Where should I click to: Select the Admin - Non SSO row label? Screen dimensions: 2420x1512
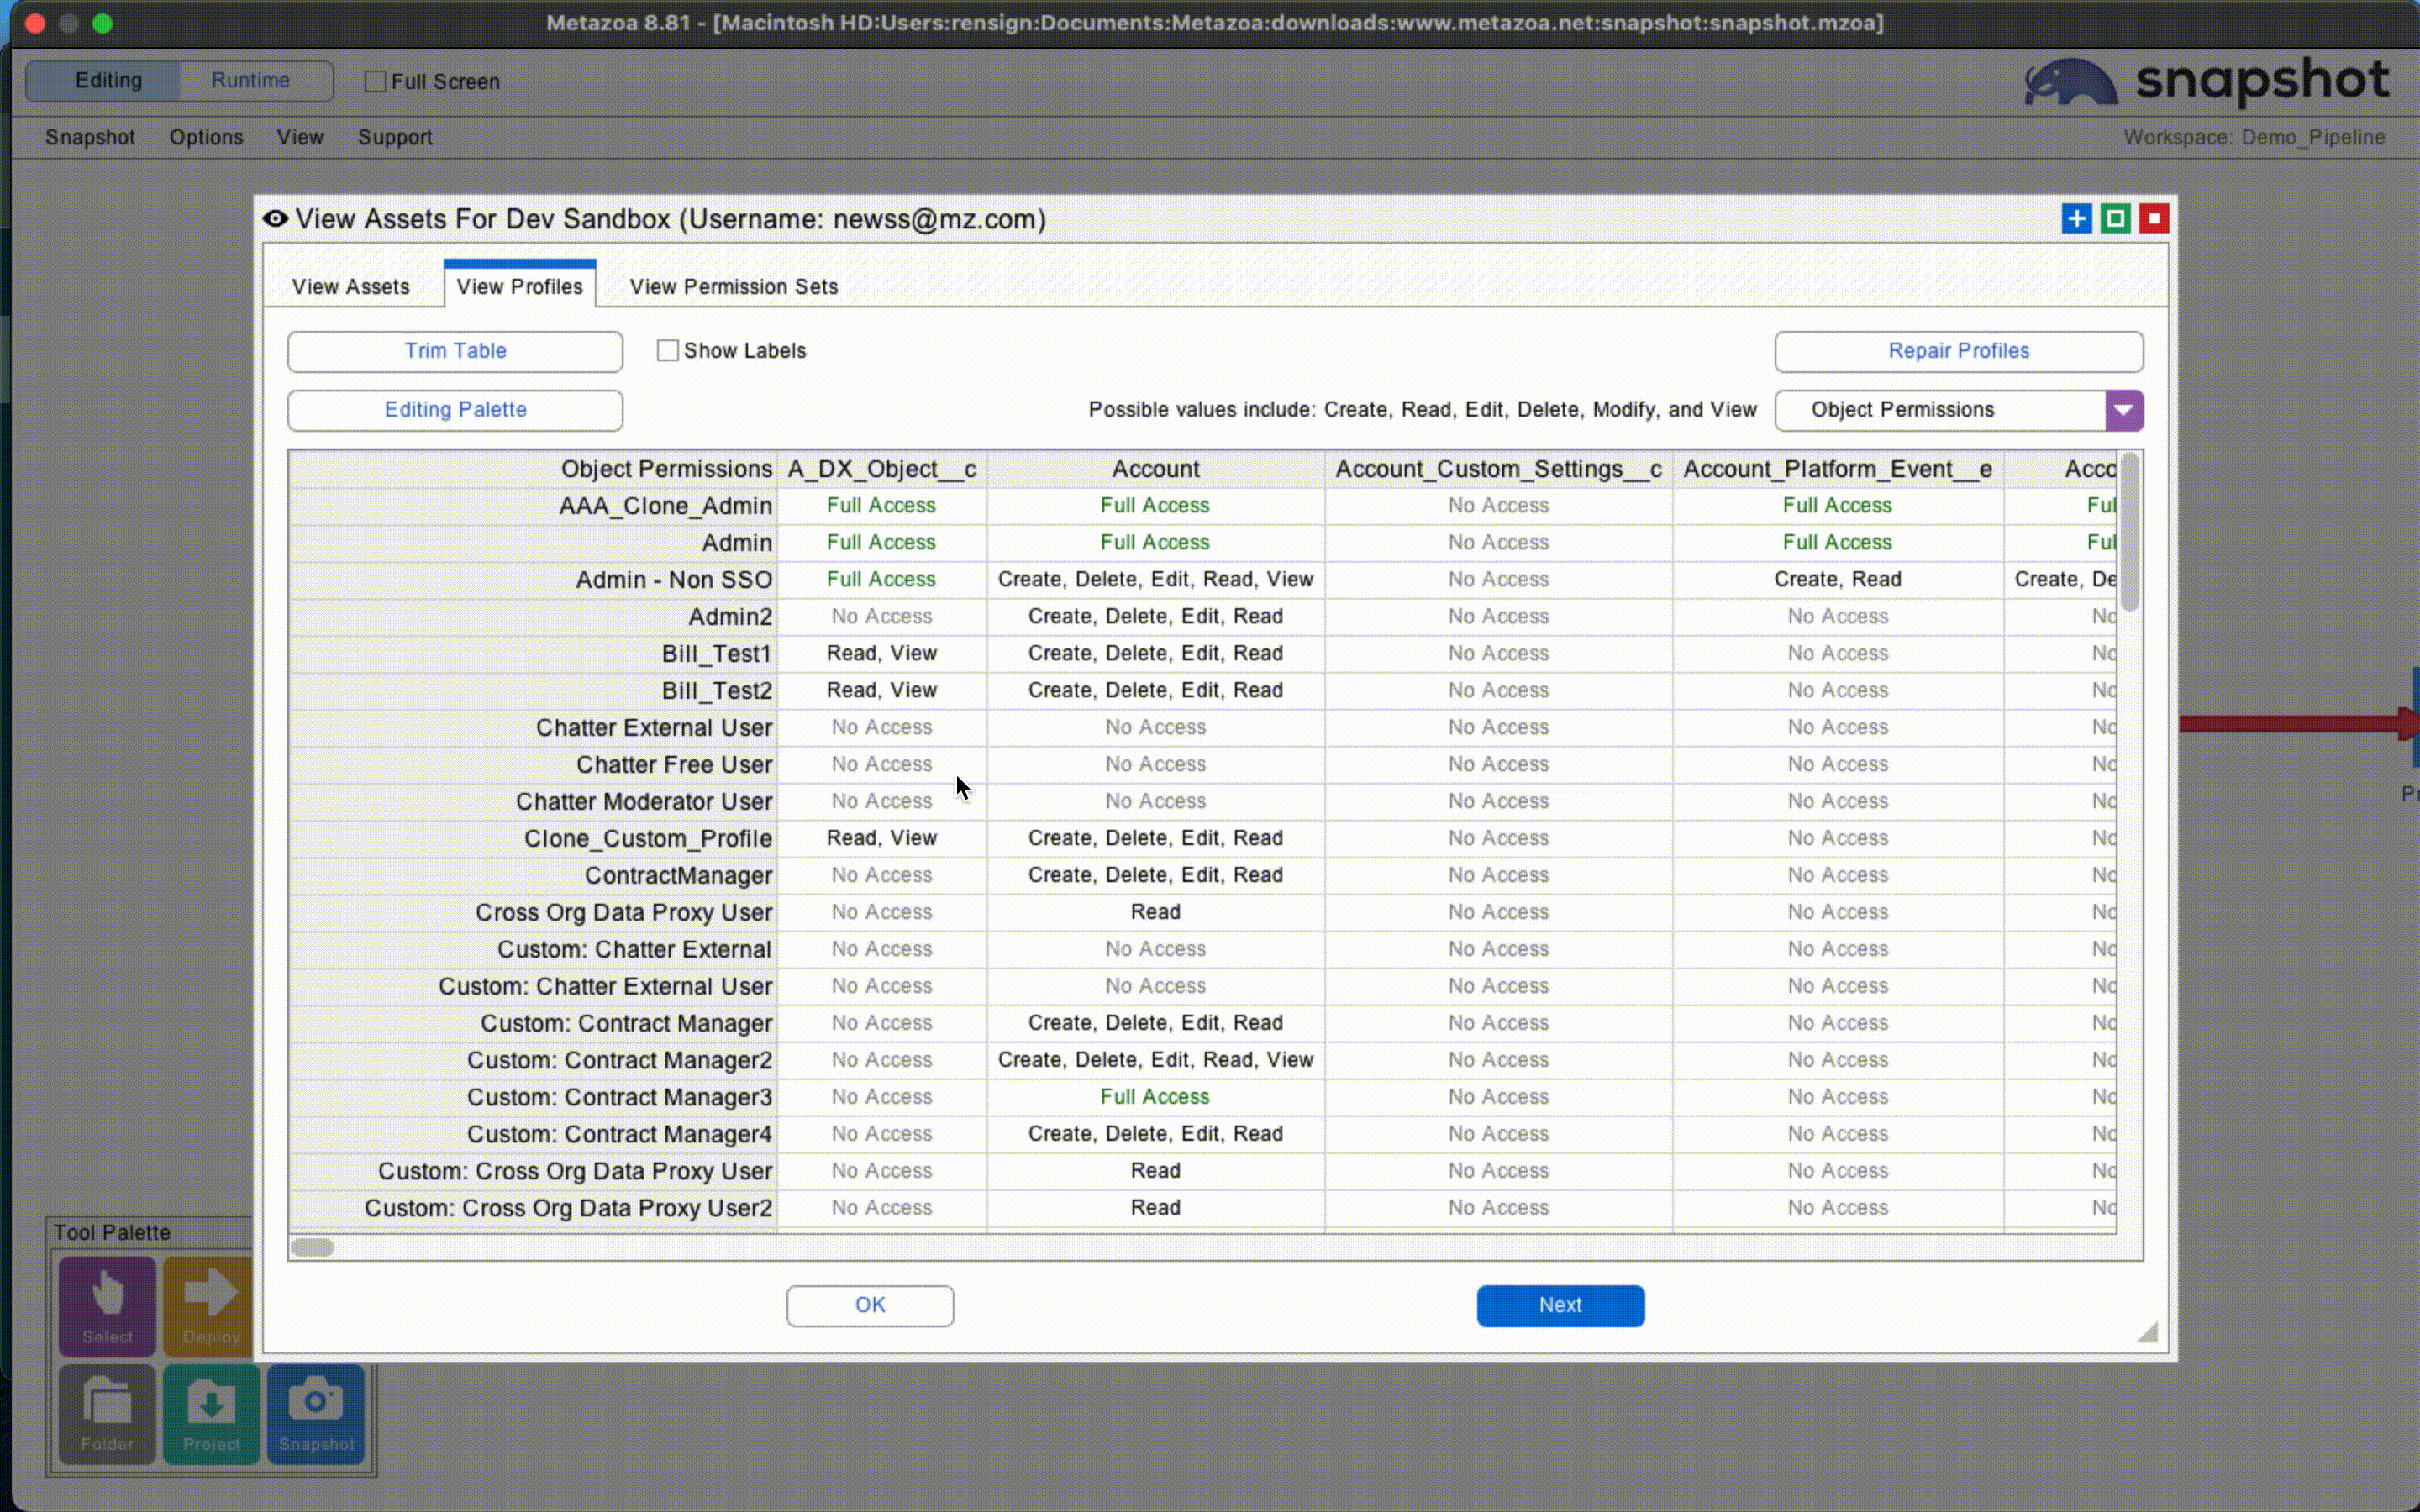(x=674, y=580)
